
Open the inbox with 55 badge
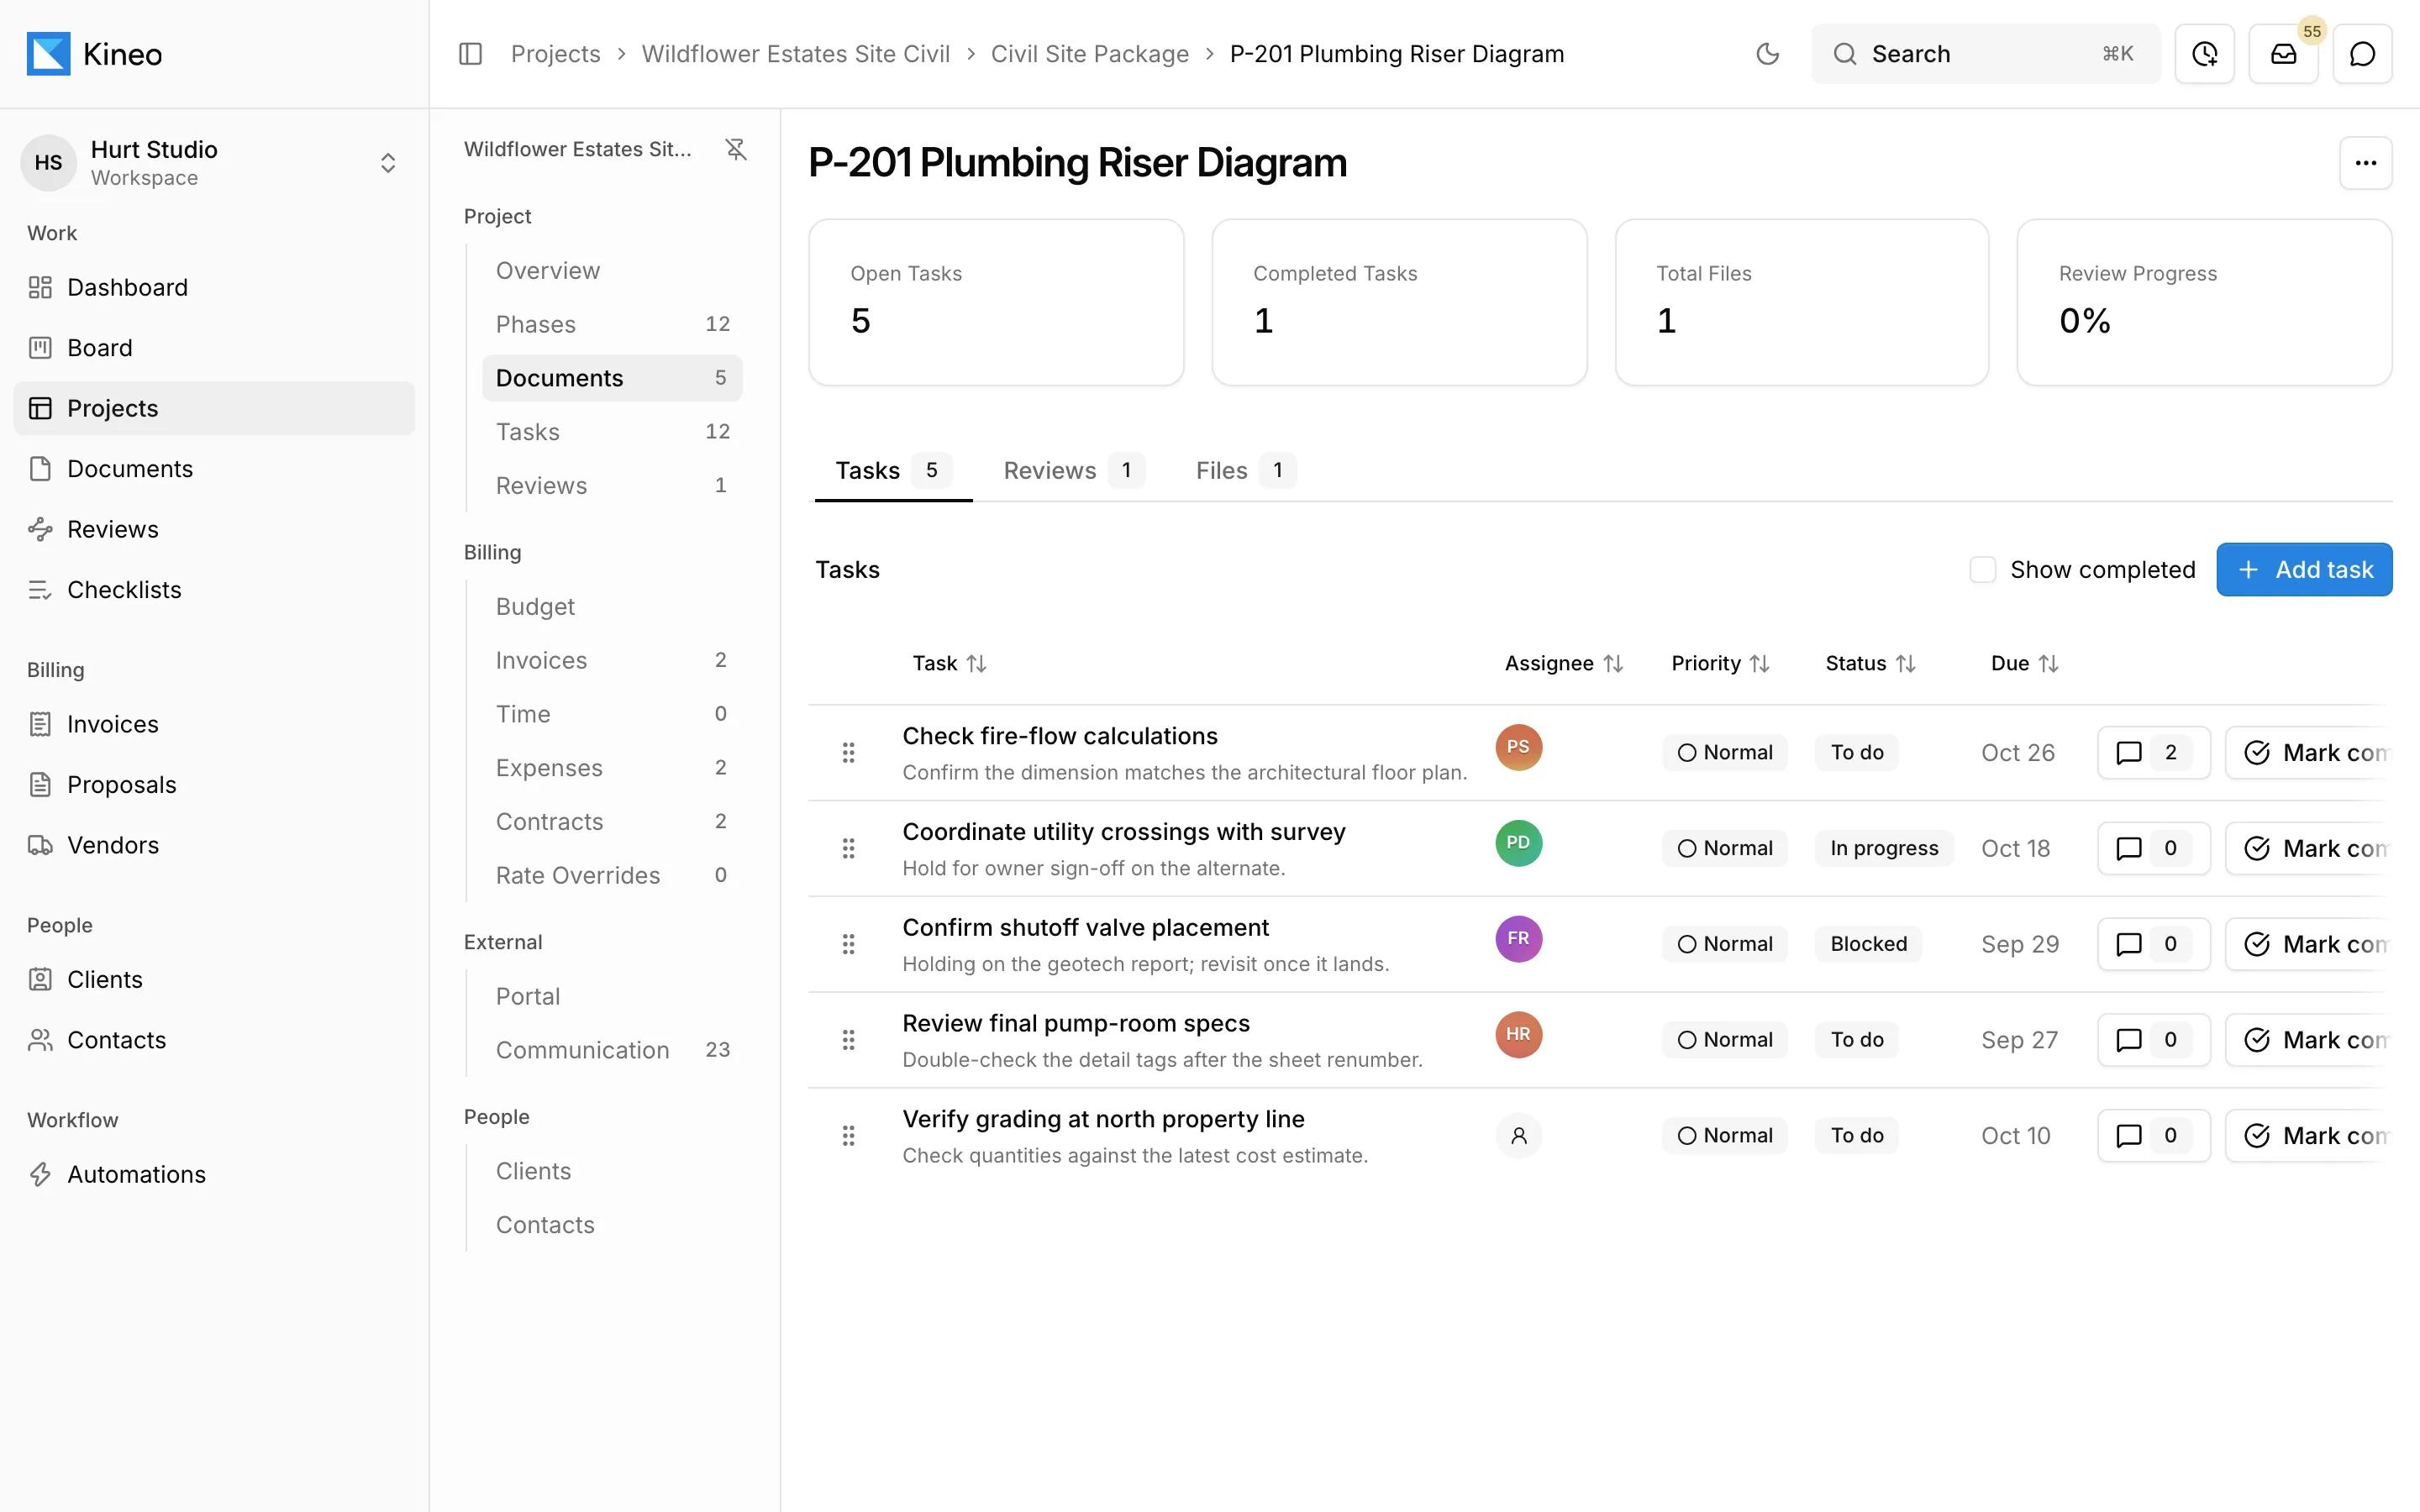click(x=2283, y=54)
